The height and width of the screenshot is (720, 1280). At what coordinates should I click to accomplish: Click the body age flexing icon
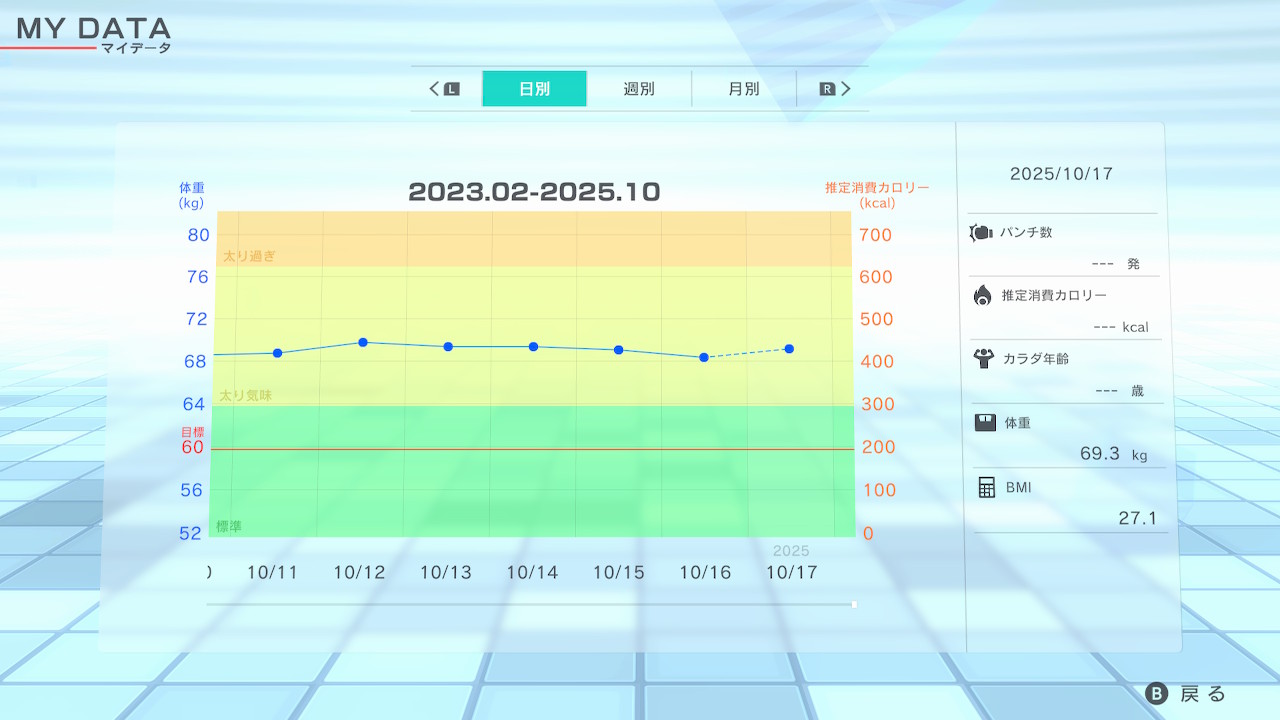coord(983,358)
